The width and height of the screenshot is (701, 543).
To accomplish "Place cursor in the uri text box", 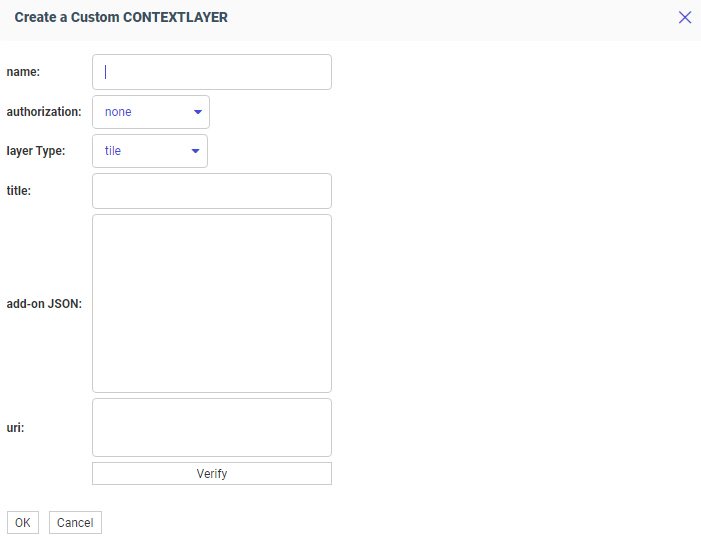I will (x=211, y=427).
